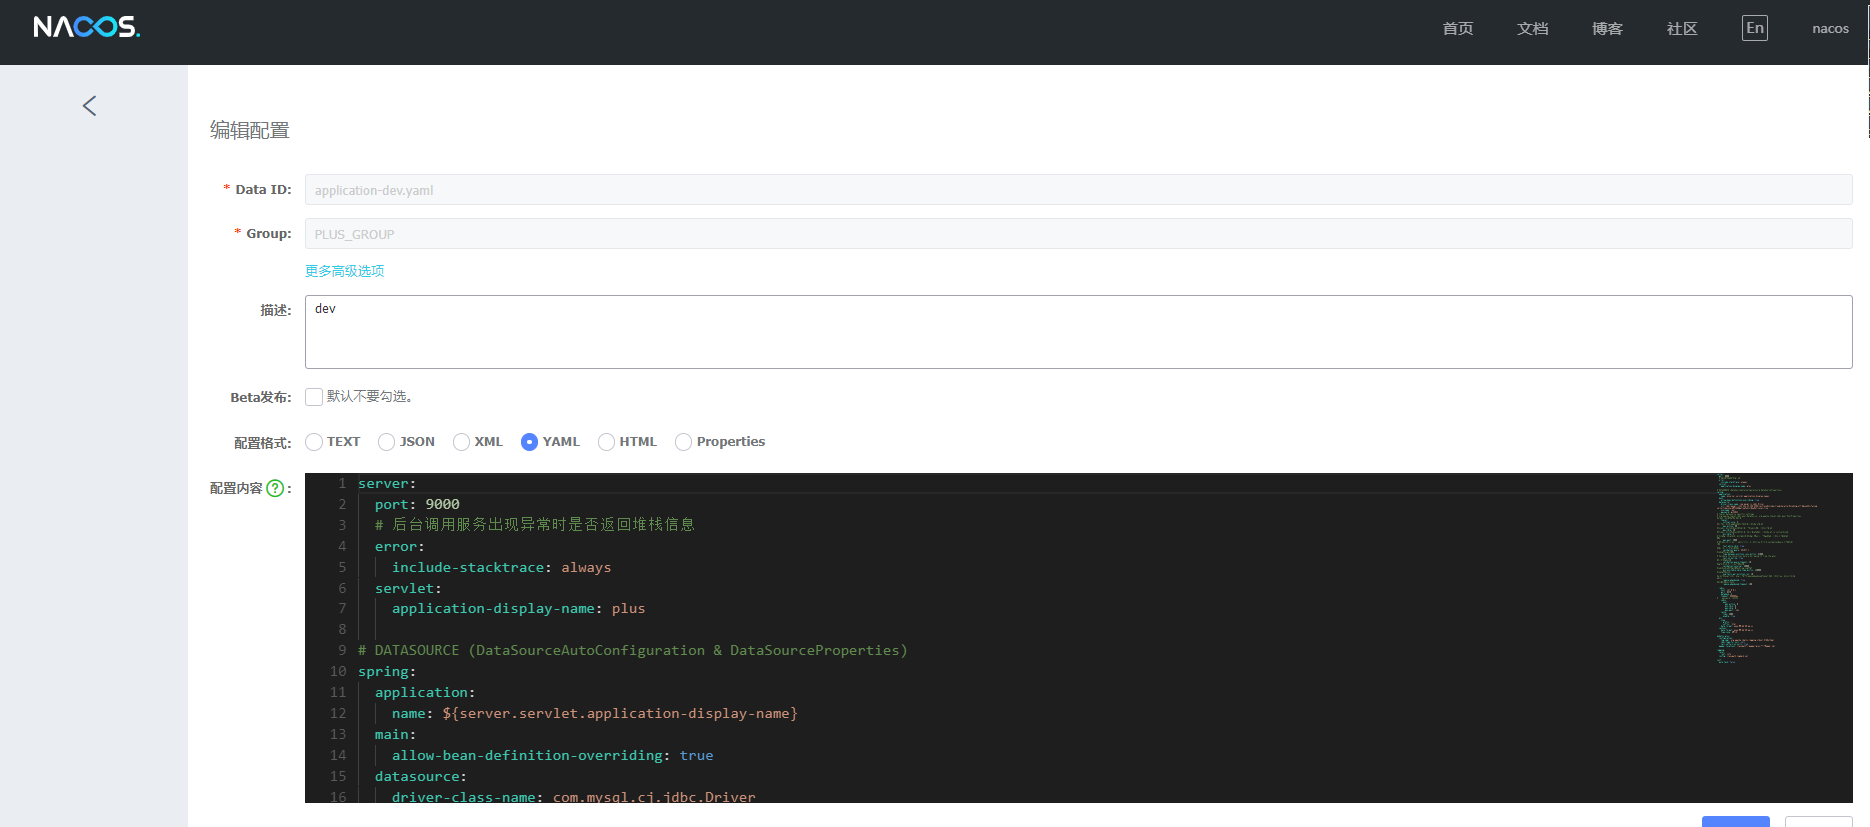Open the 首页 nav item
Screen dimensions: 1870x827
(1457, 28)
